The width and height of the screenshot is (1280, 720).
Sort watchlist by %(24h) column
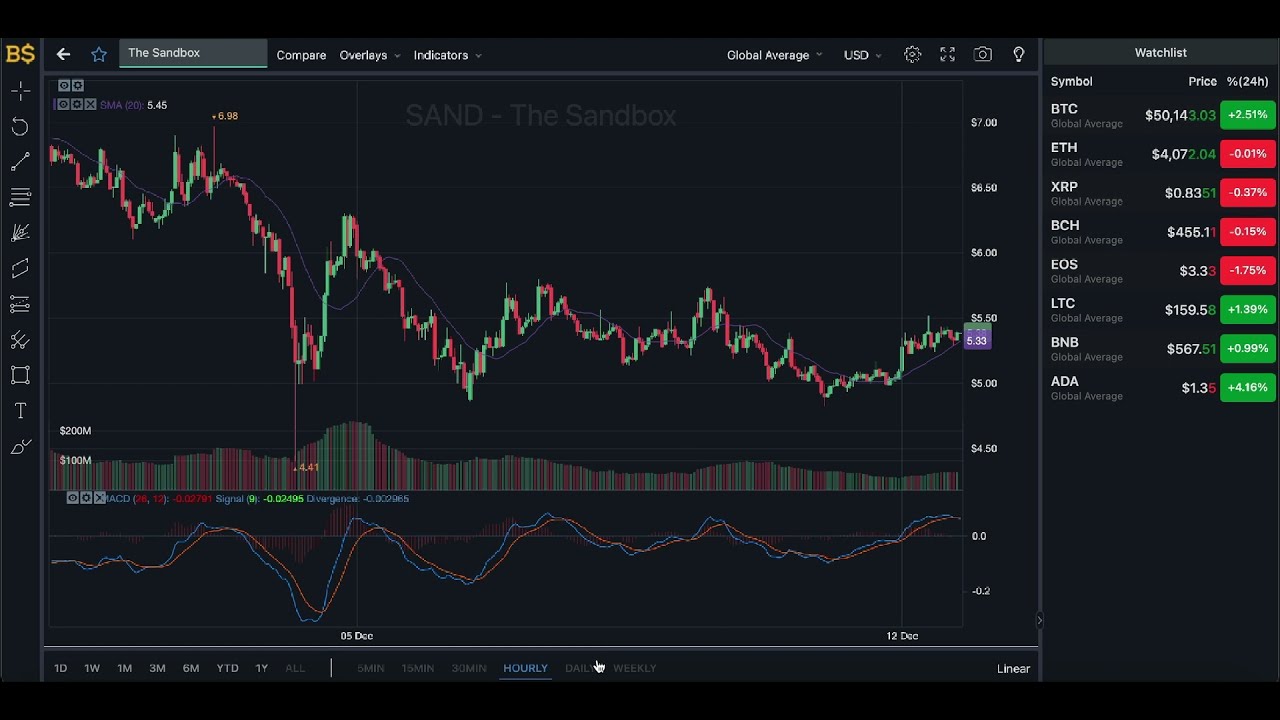coord(1247,81)
